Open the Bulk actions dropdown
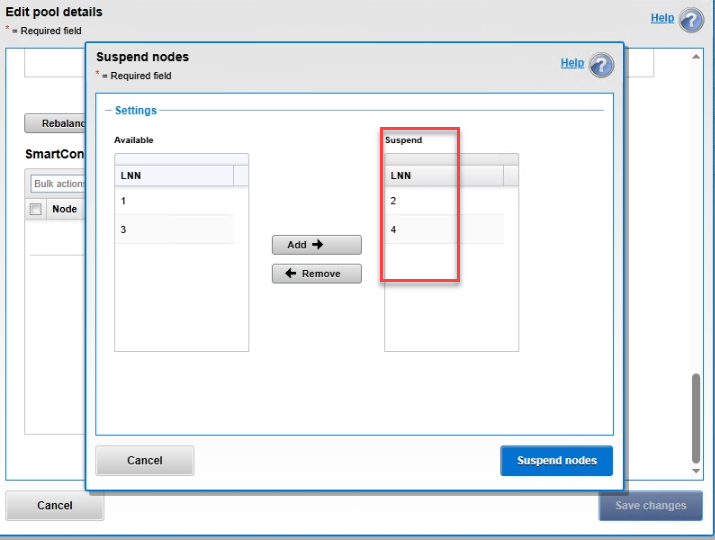 (58, 184)
